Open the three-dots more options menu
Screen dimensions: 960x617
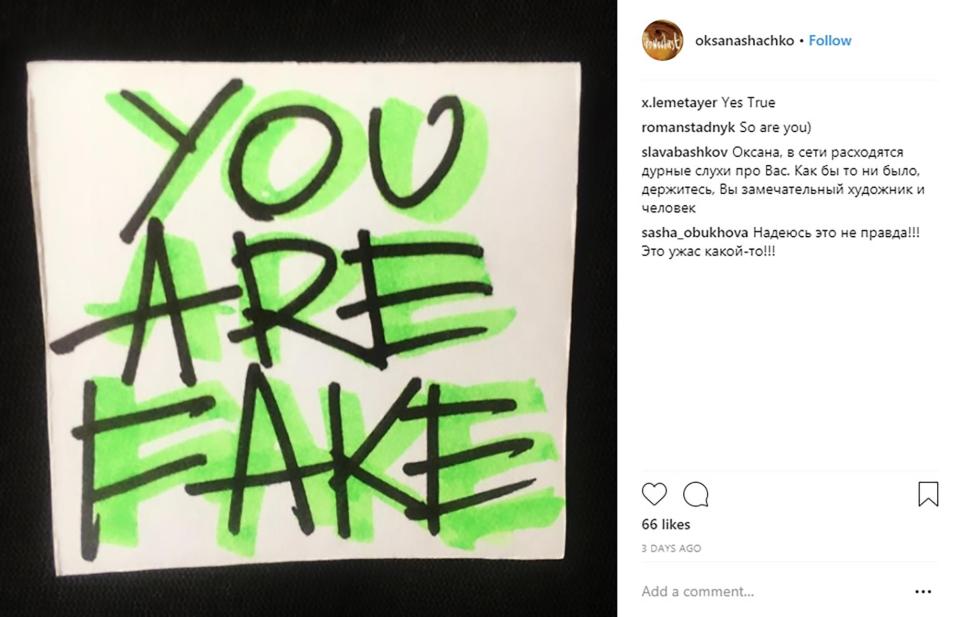pos(923,591)
